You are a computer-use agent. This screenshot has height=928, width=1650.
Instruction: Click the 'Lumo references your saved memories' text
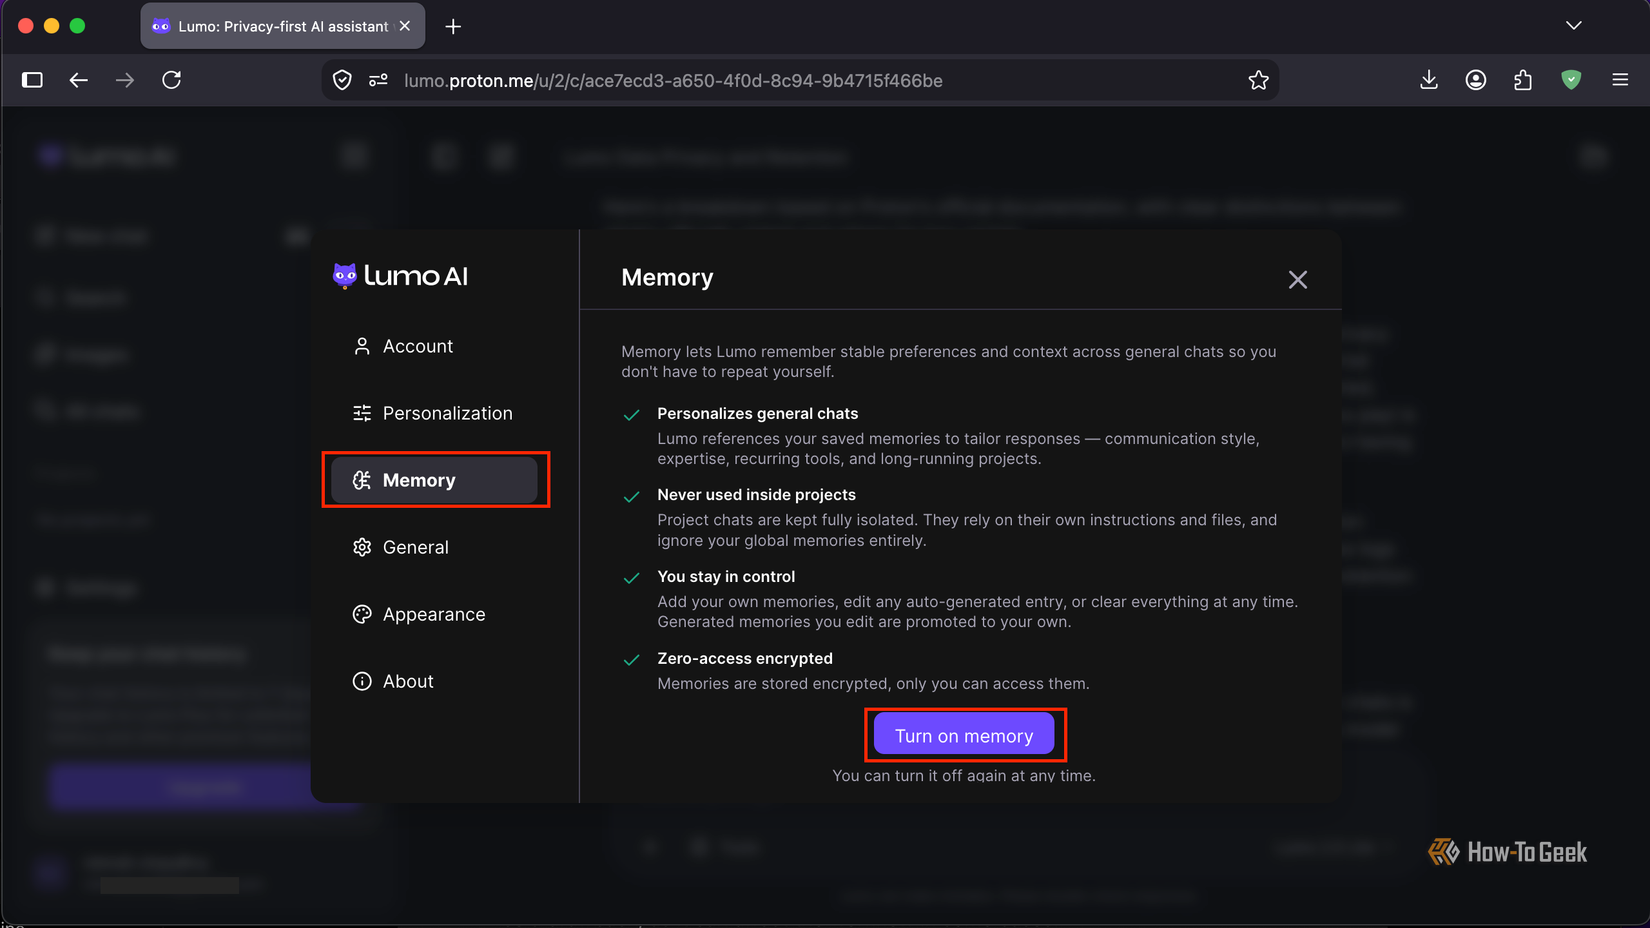tap(958, 449)
